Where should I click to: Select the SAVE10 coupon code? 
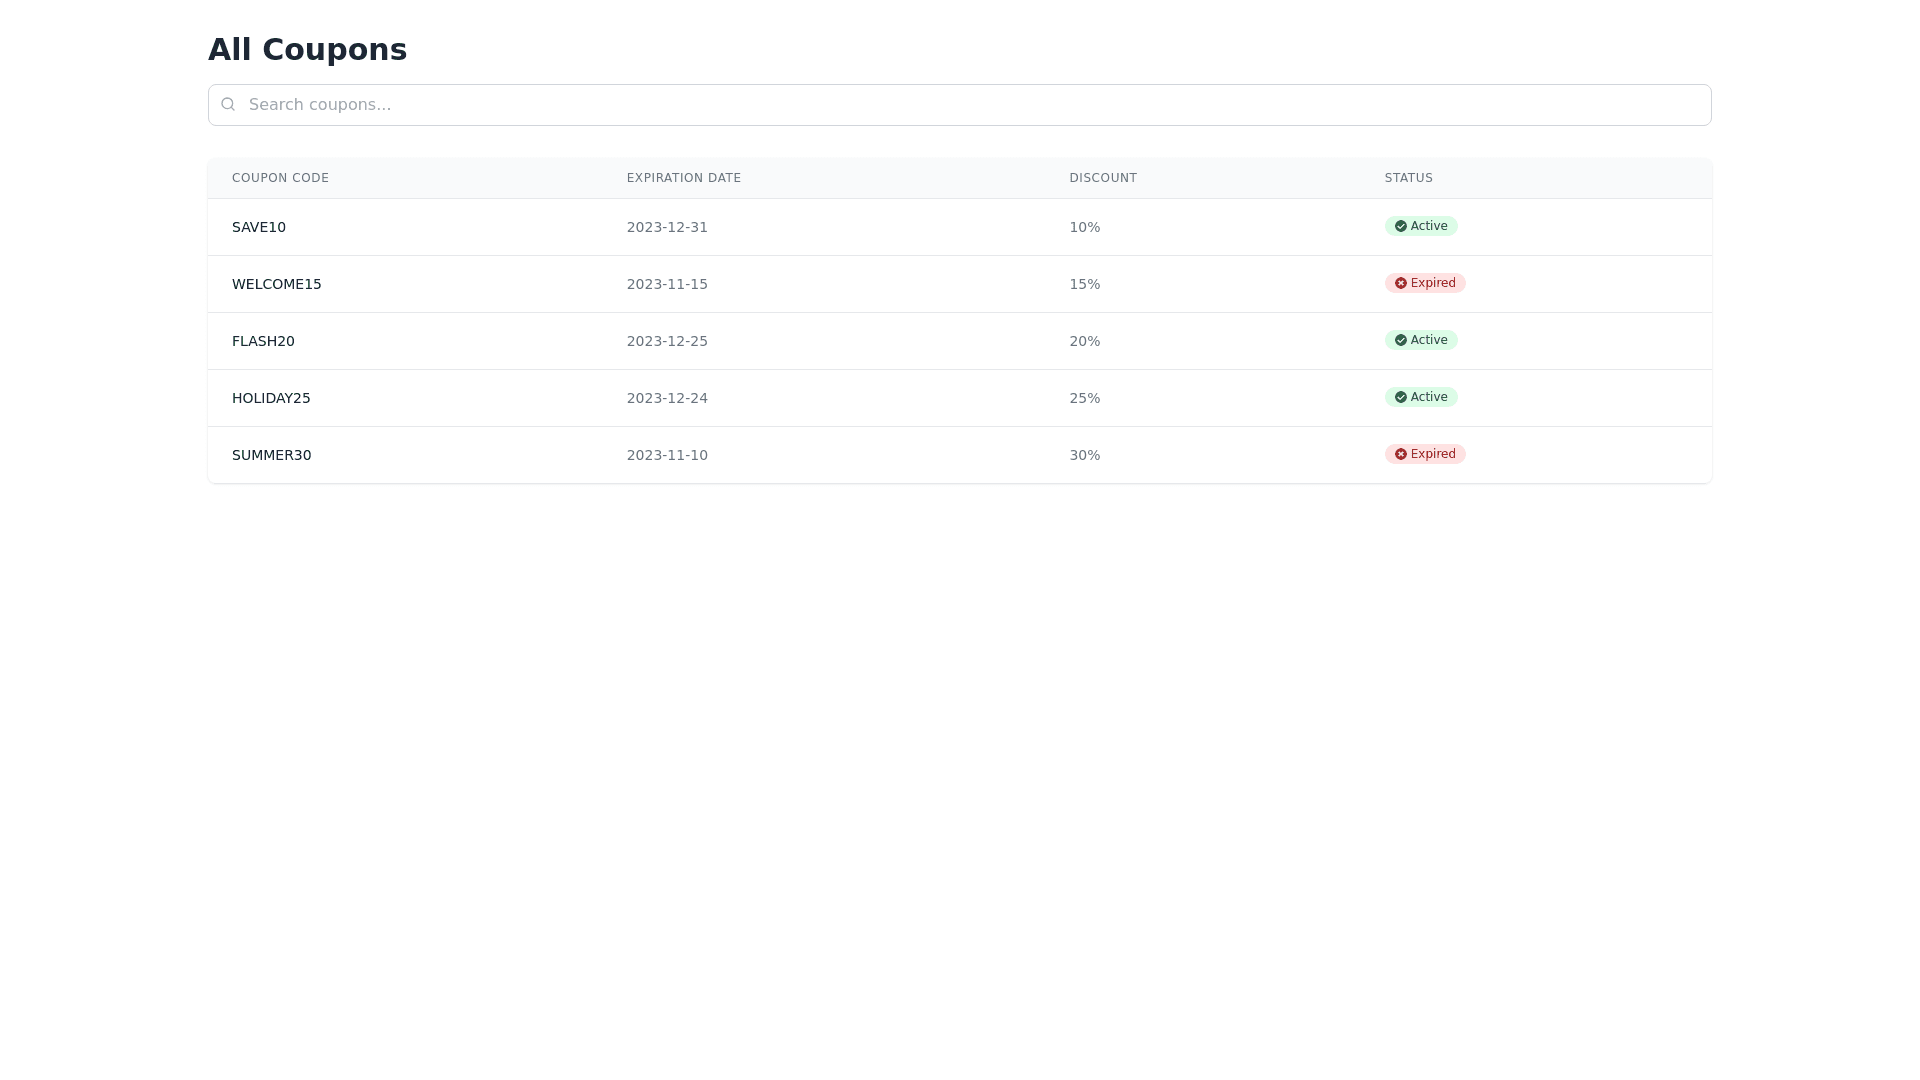click(x=259, y=227)
